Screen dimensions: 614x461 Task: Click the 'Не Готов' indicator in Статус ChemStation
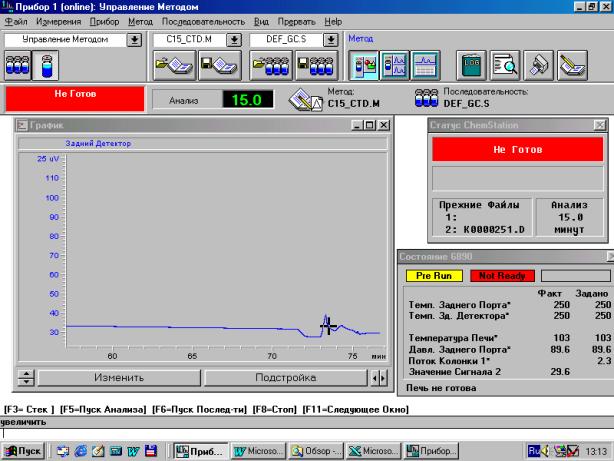(517, 149)
